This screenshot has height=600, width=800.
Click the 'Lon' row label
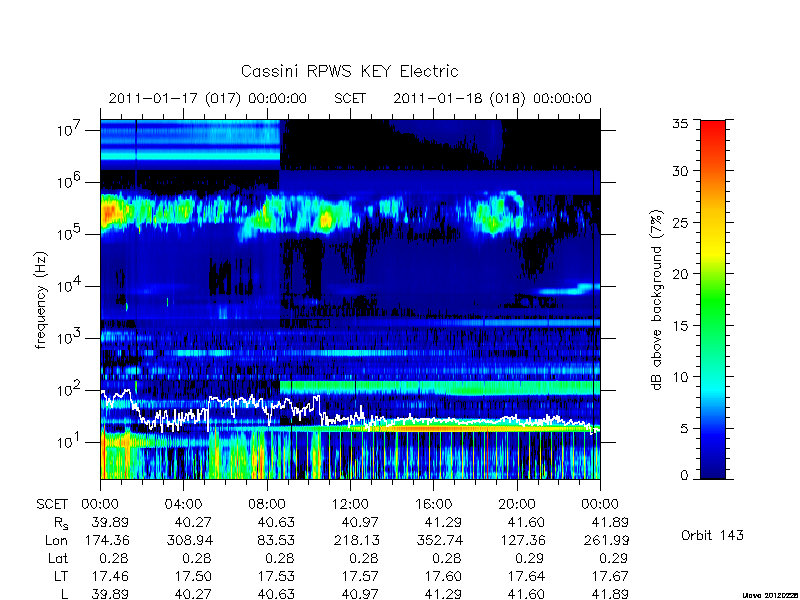56,540
